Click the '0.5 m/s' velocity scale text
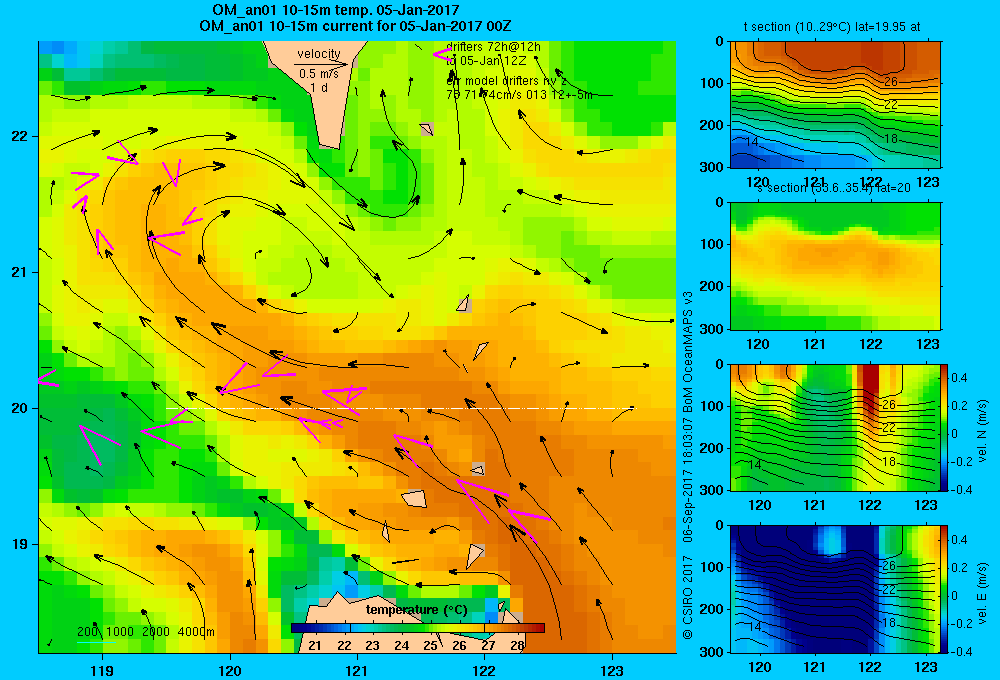The image size is (1000, 680). (x=319, y=74)
